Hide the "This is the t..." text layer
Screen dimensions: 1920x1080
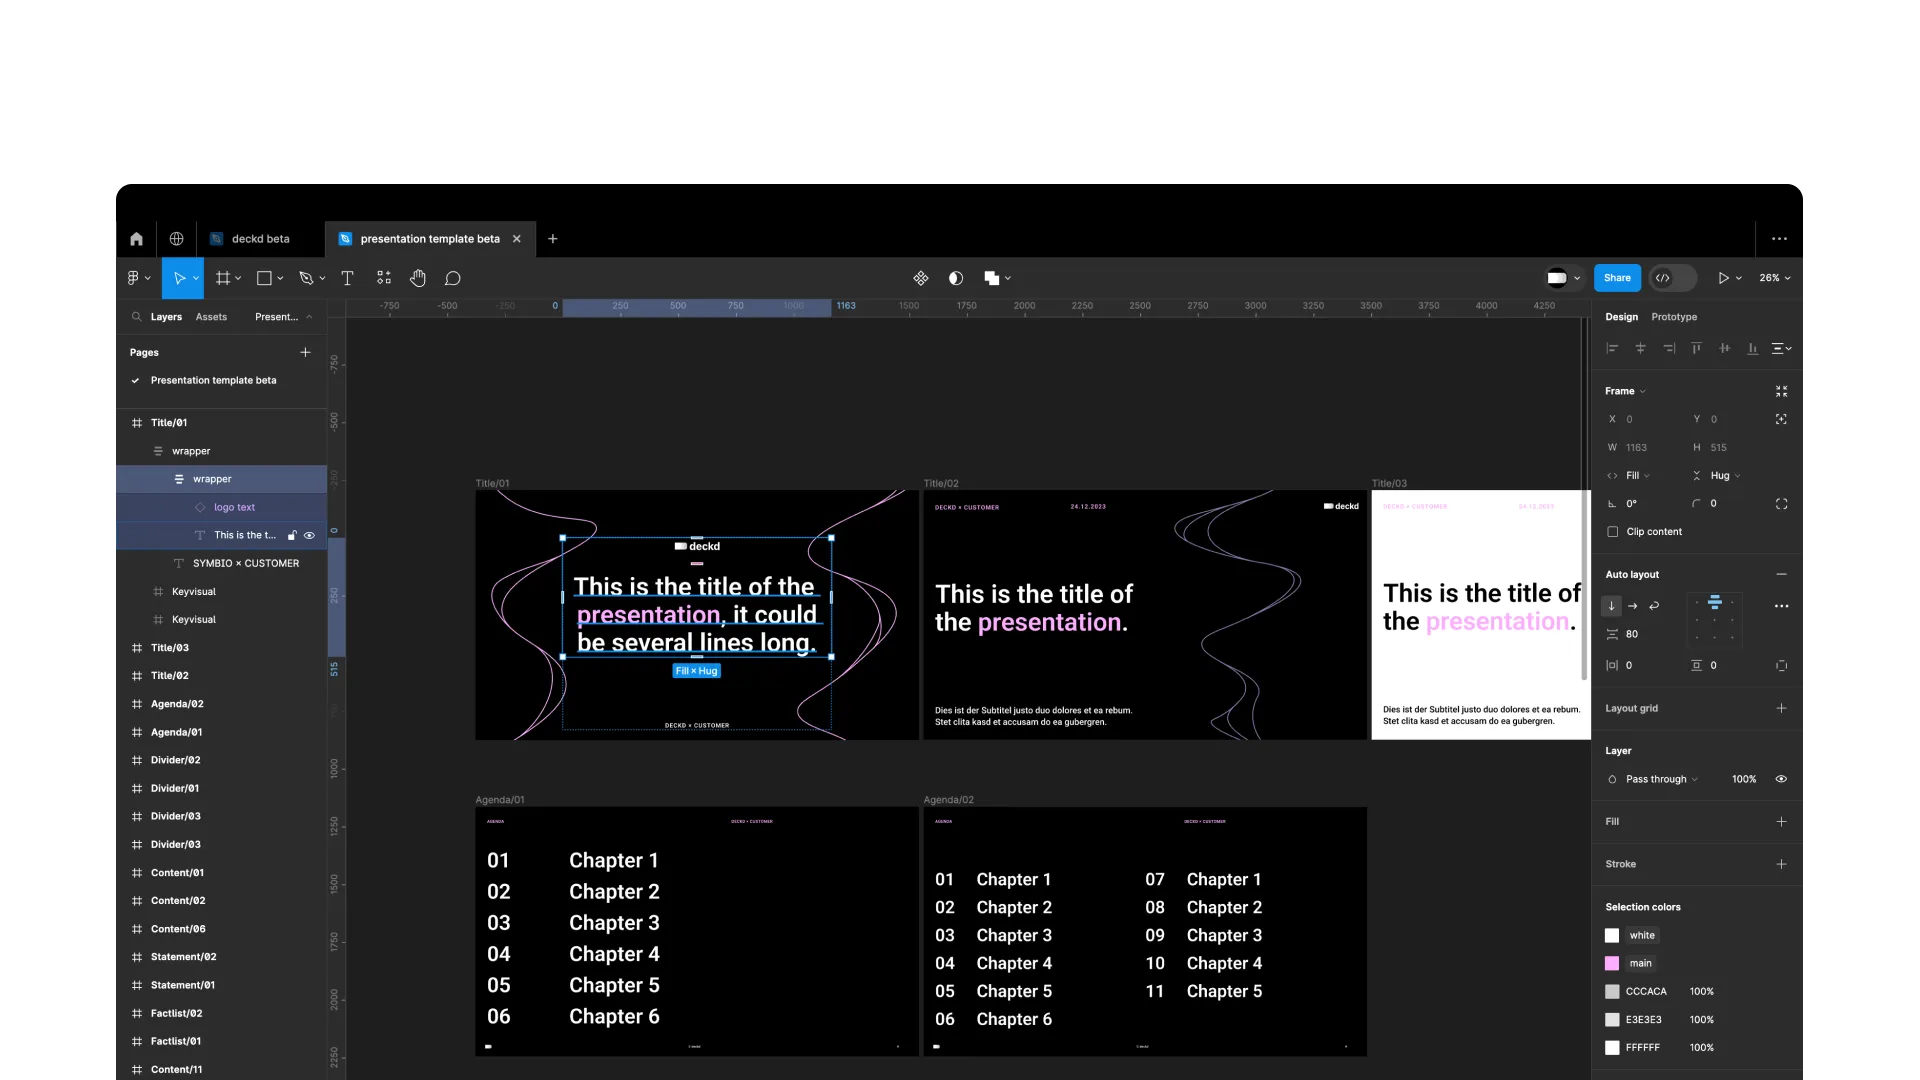coord(310,536)
